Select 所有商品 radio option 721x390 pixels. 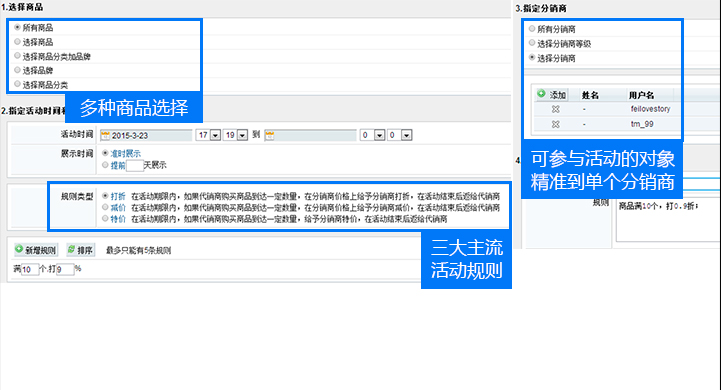pyautogui.click(x=17, y=27)
